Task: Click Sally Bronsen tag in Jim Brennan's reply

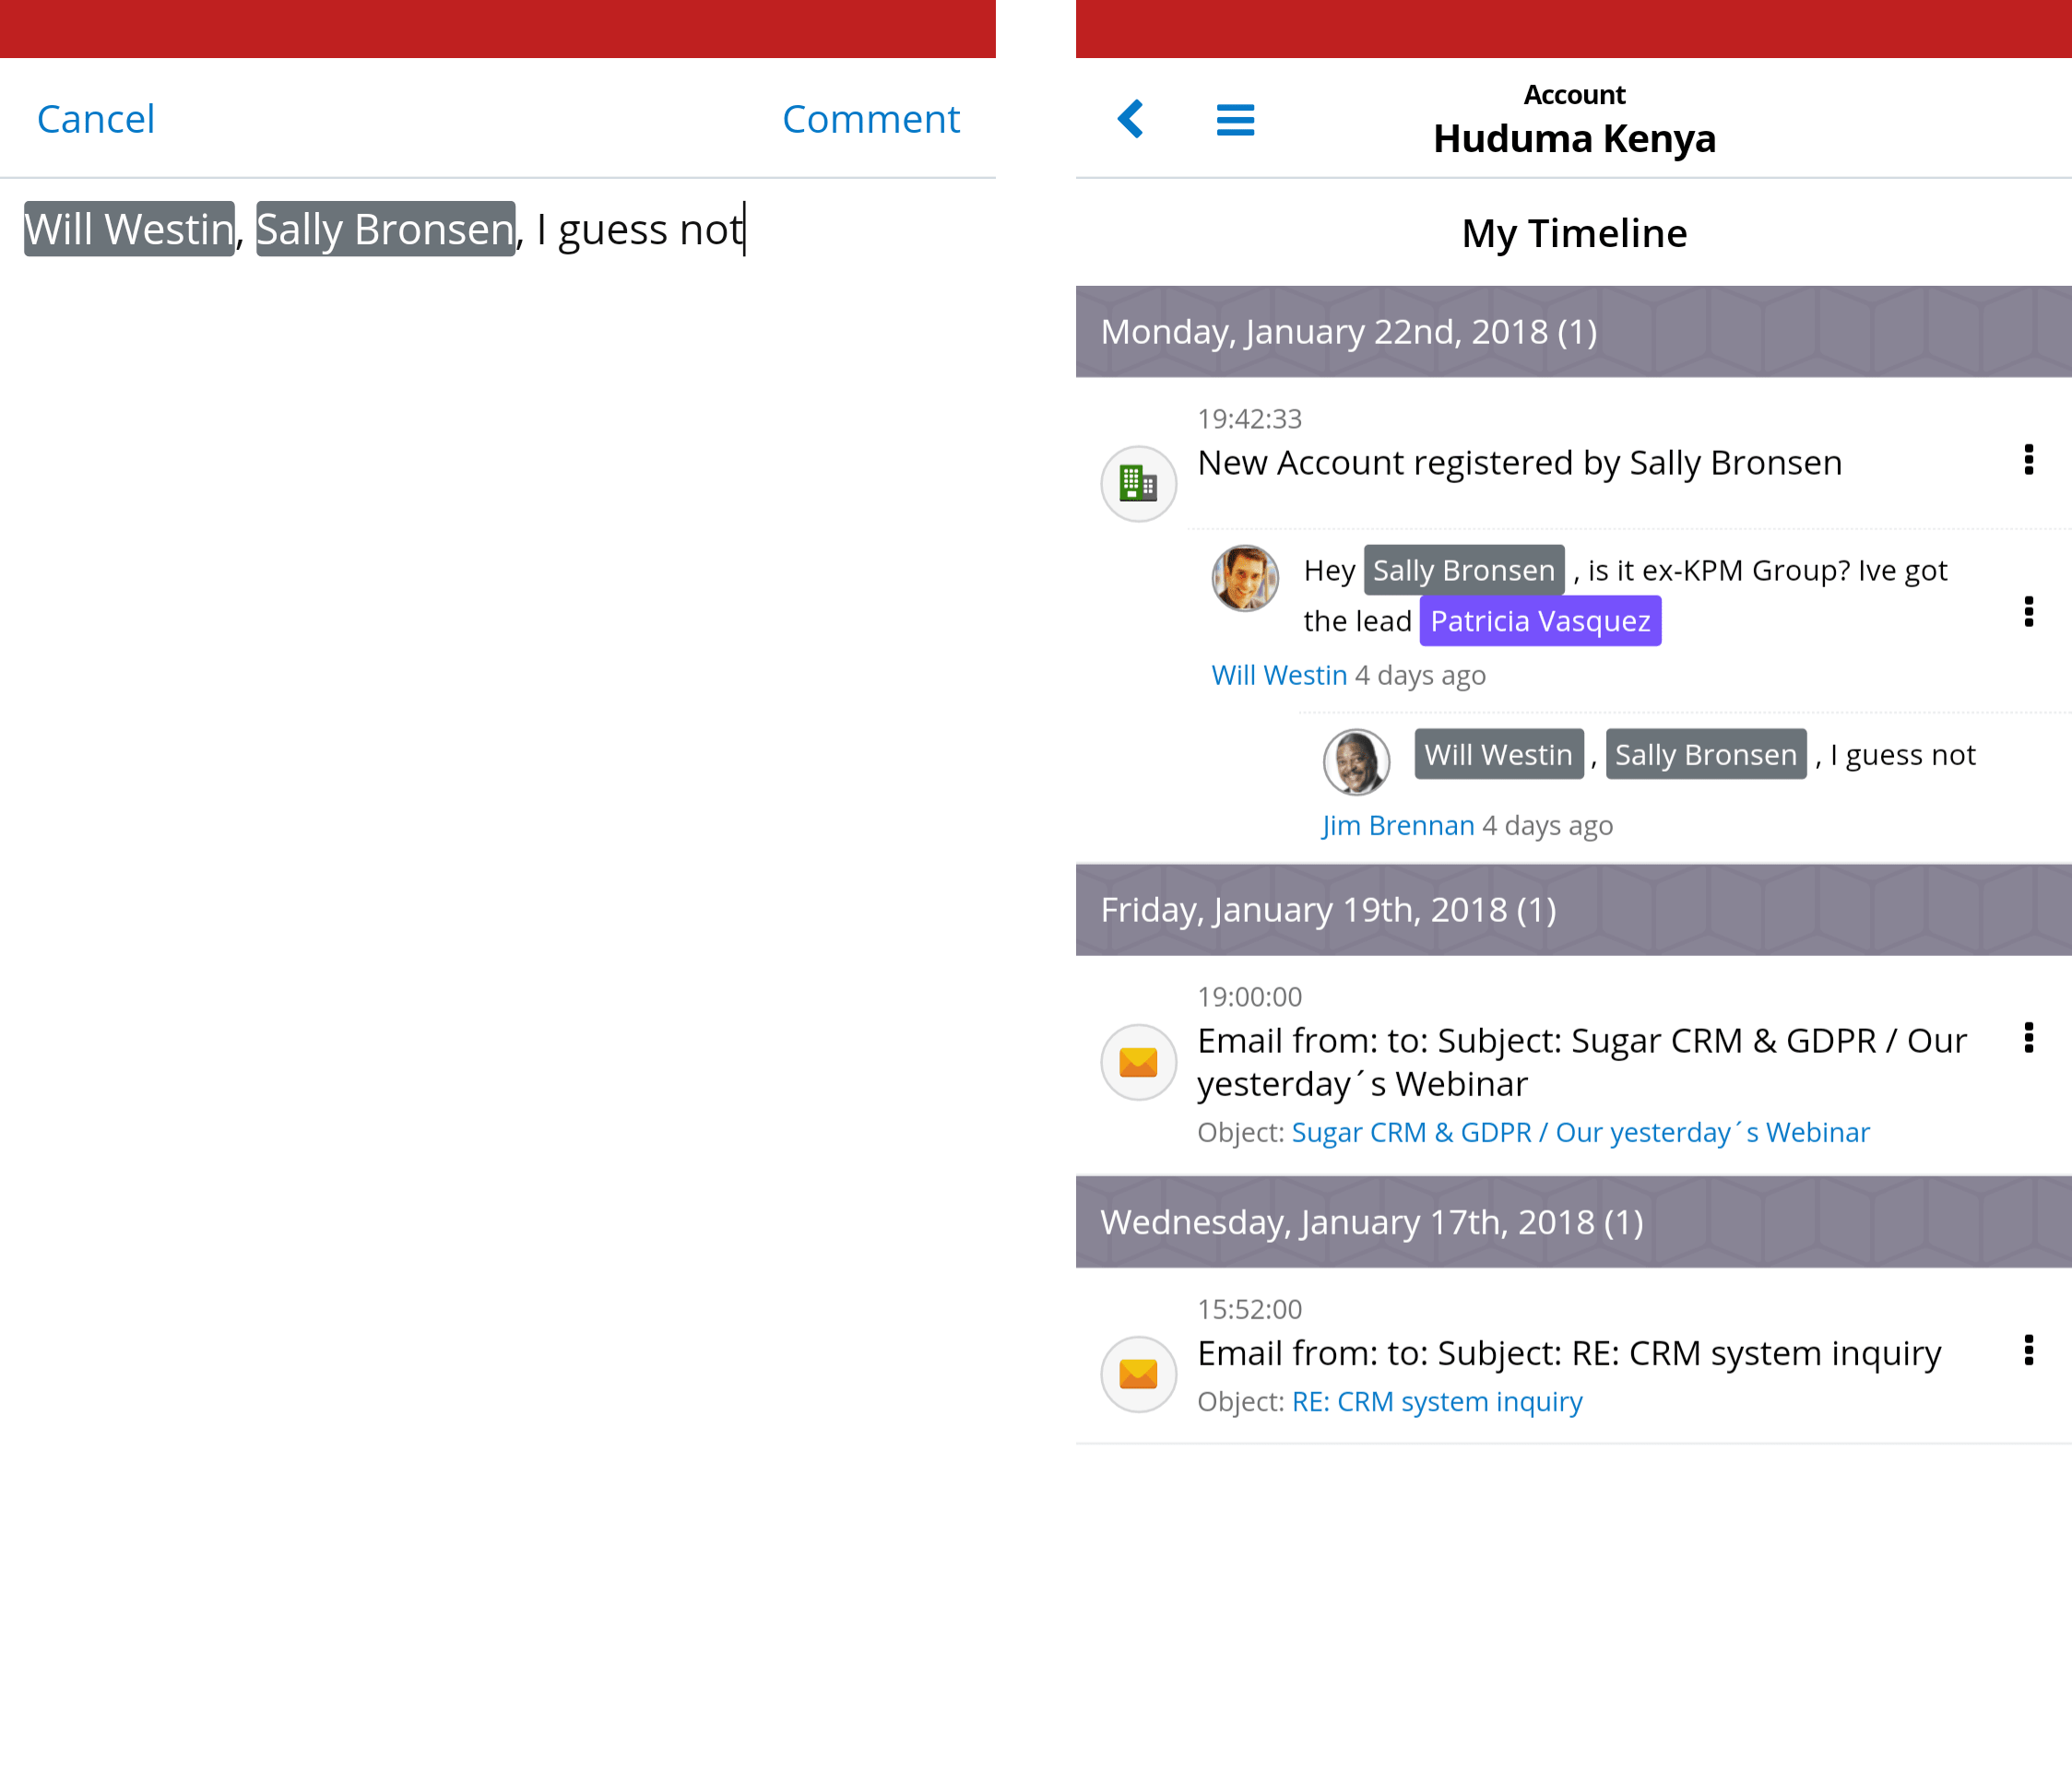Action: (1706, 754)
